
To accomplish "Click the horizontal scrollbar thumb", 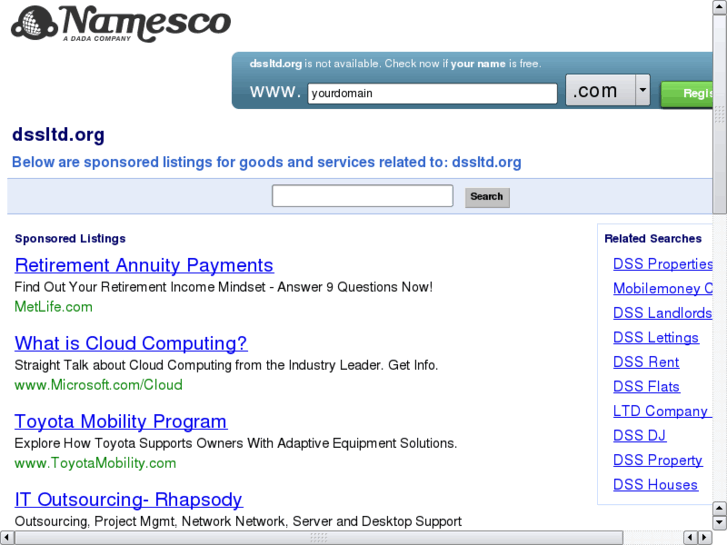I will point(319,538).
